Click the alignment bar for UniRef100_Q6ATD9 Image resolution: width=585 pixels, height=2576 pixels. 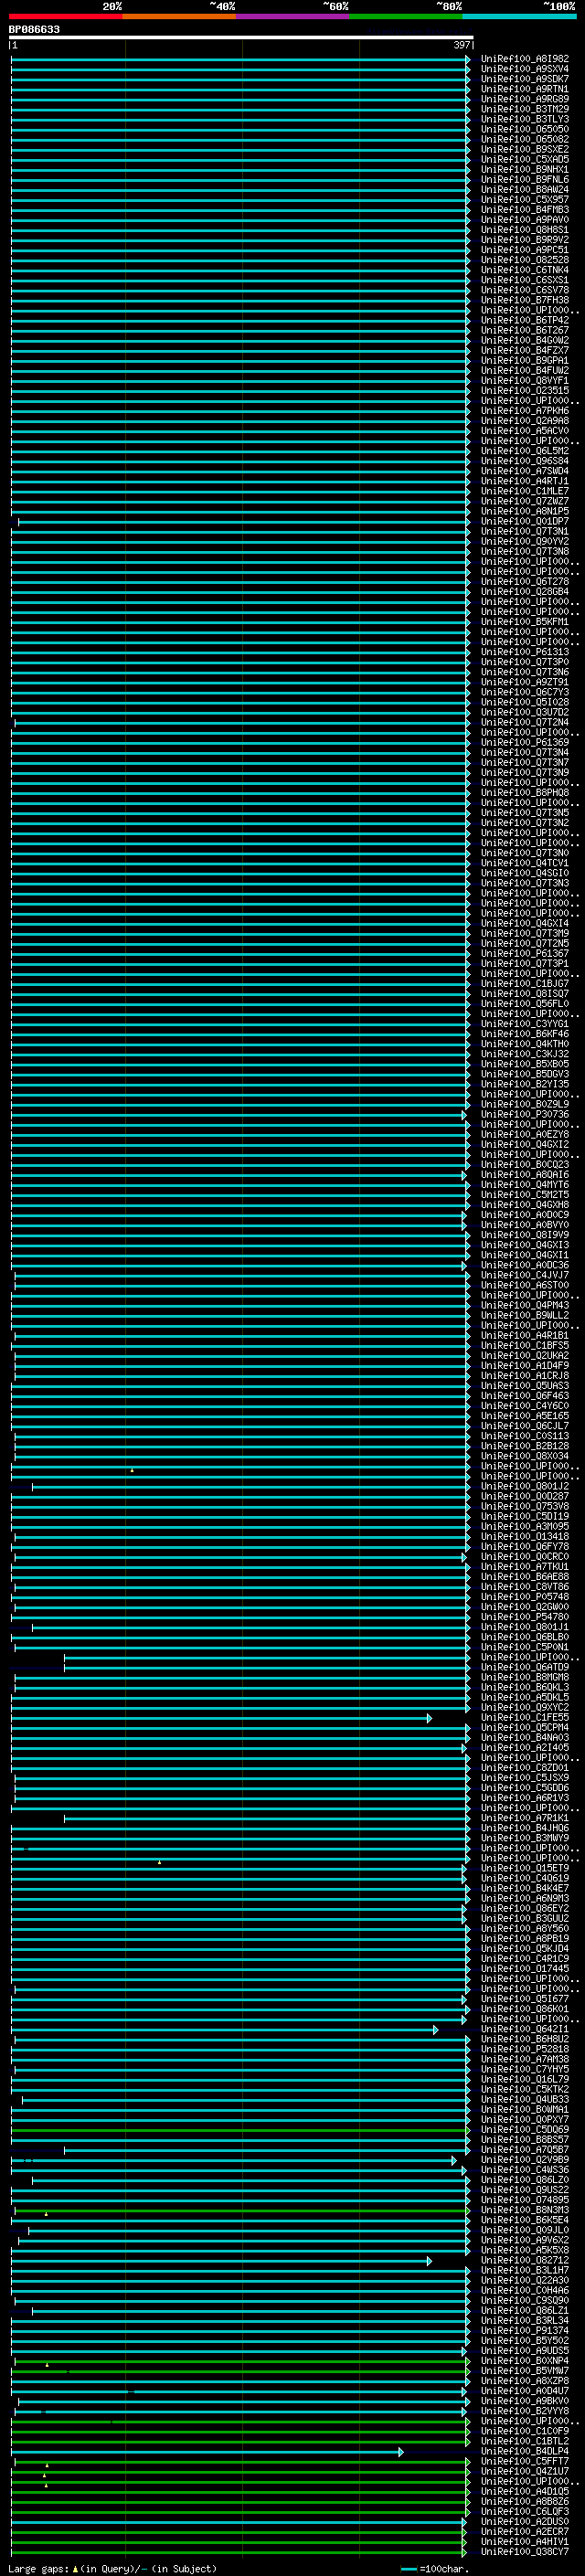(x=267, y=1667)
